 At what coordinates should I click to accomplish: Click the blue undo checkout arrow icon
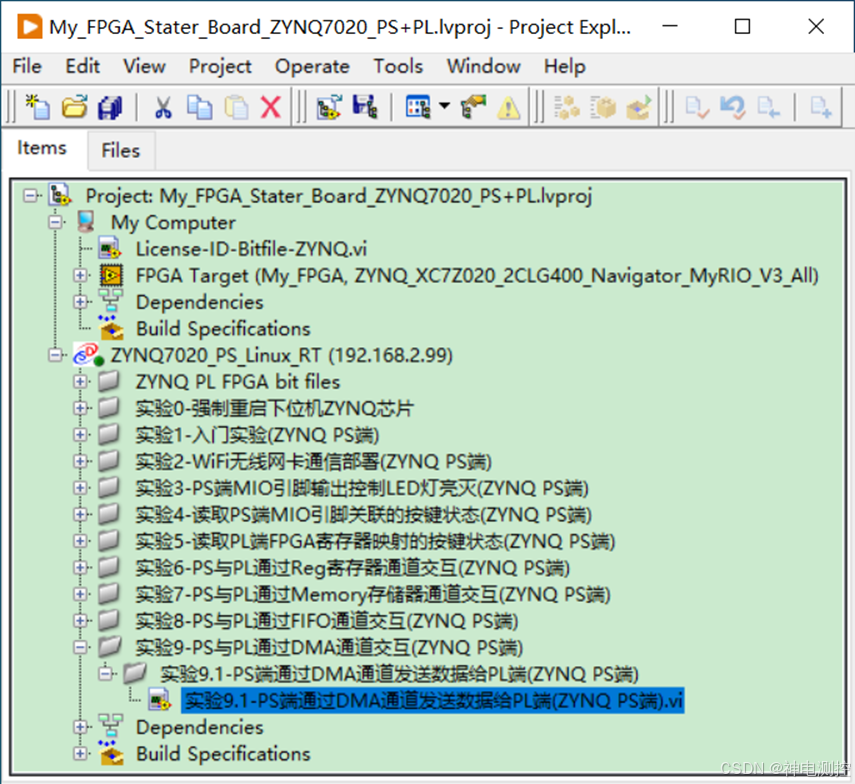pyautogui.click(x=732, y=107)
